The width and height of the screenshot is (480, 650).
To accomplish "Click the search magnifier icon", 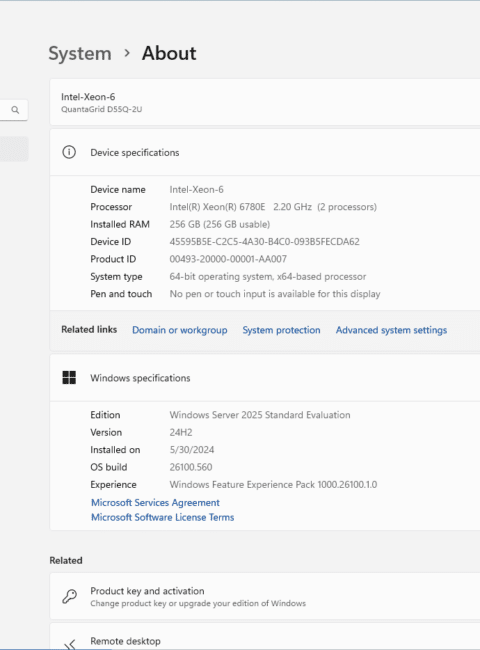I will [x=15, y=110].
